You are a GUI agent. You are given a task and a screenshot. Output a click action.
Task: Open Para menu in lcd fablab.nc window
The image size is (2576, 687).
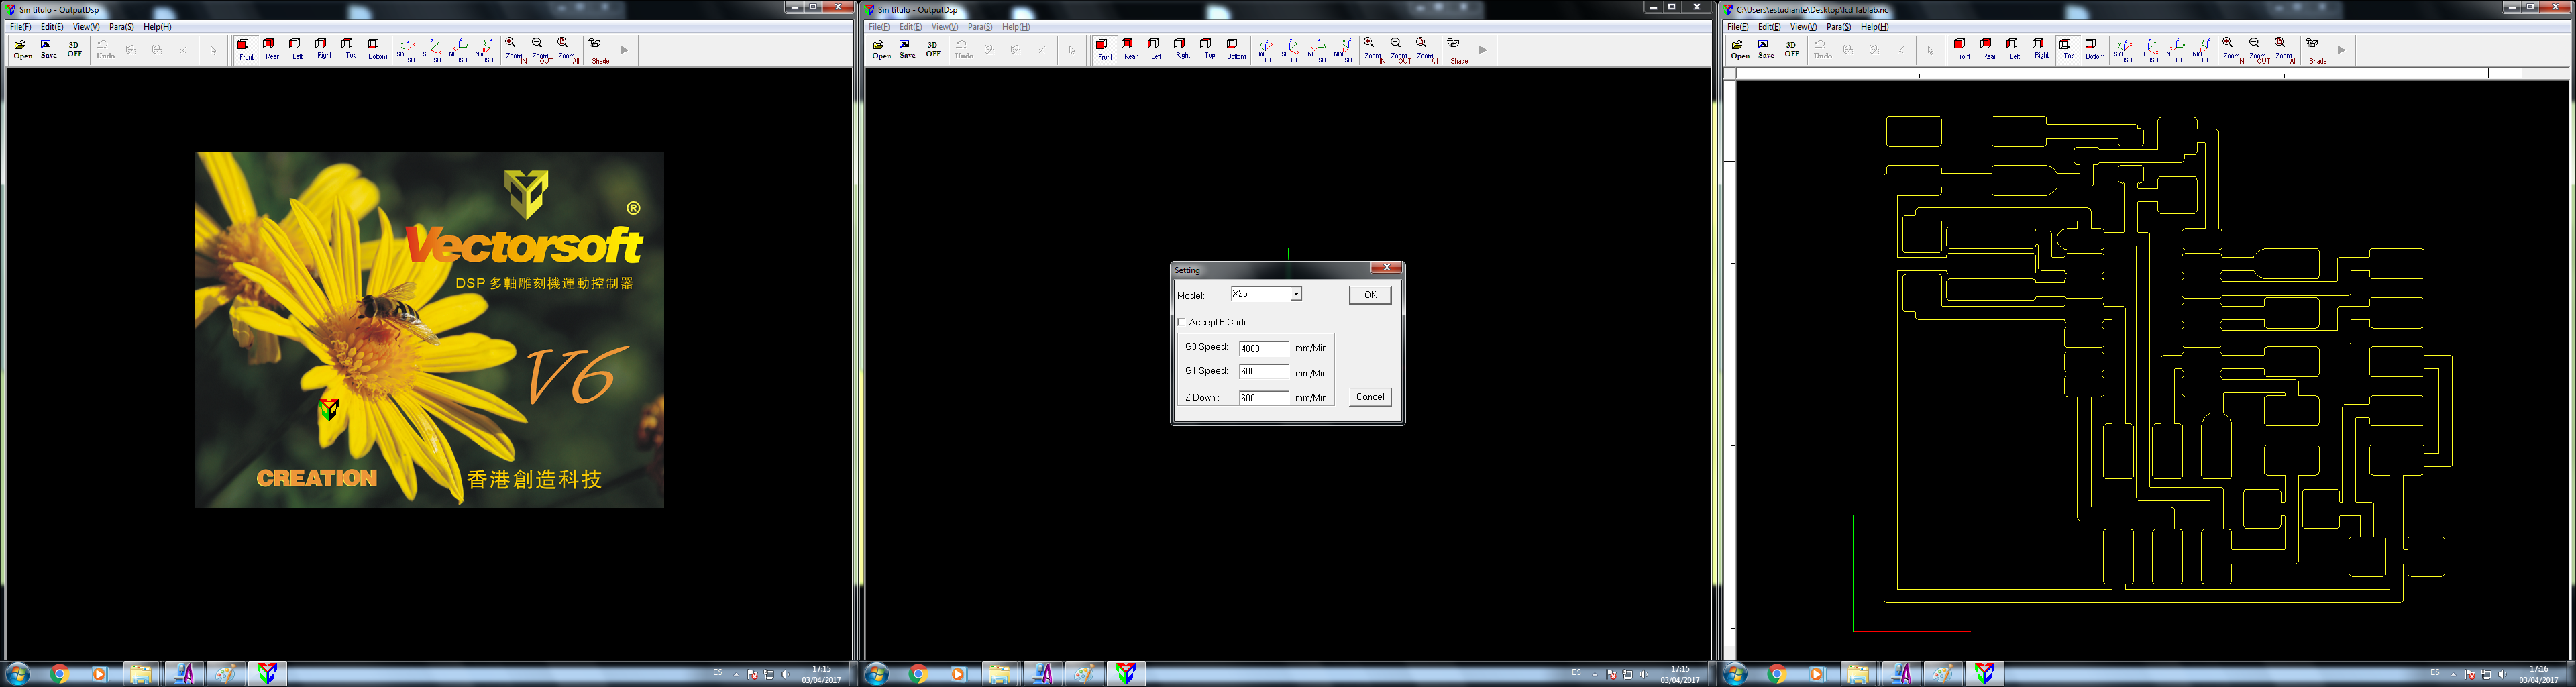point(1838,27)
